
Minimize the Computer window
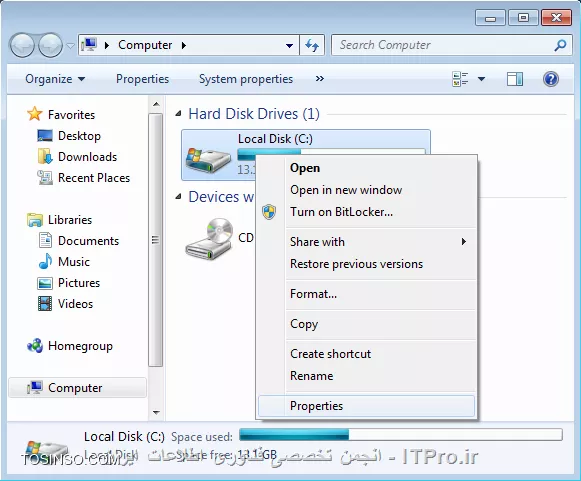pos(490,17)
